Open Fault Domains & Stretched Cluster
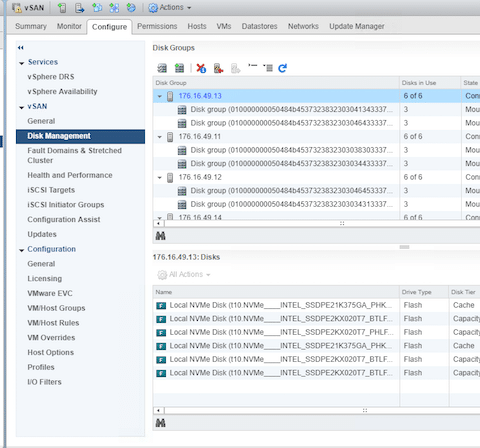480x448 pixels. click(74, 155)
